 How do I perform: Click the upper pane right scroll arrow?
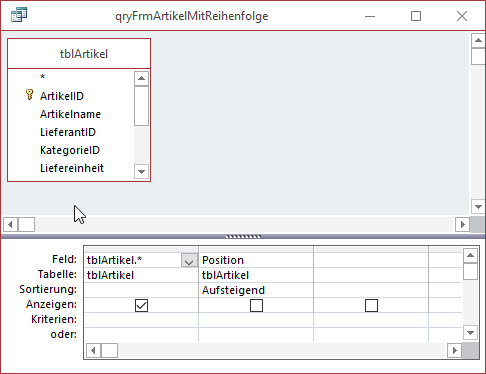coord(462,224)
